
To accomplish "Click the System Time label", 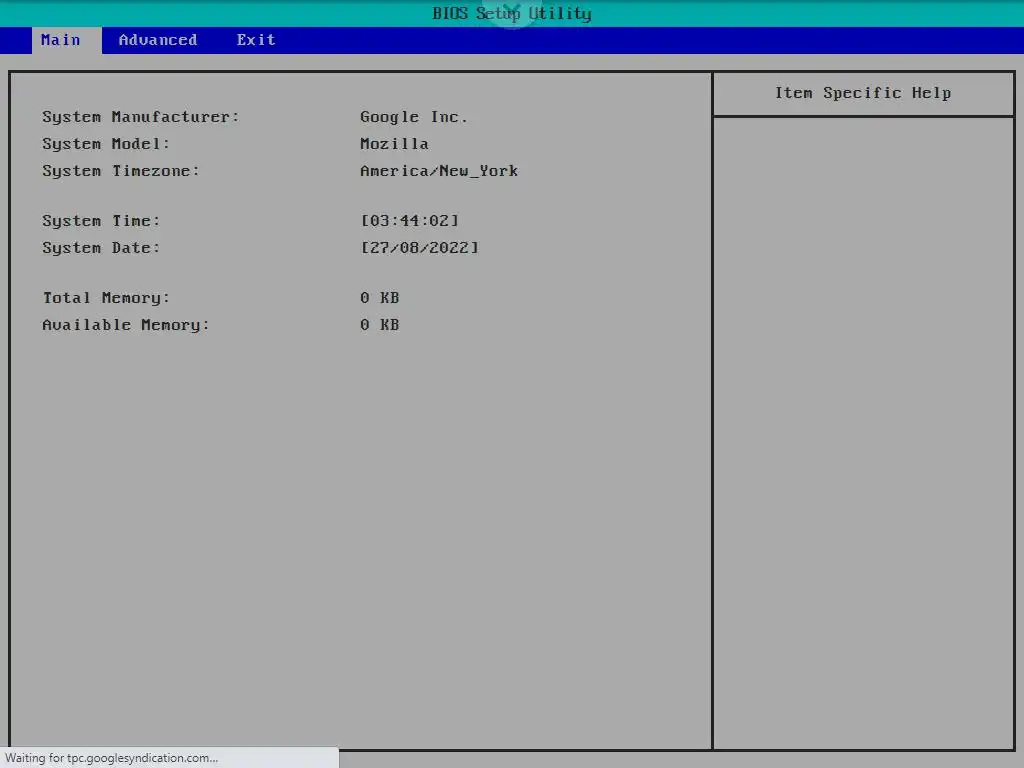I will pos(101,221).
